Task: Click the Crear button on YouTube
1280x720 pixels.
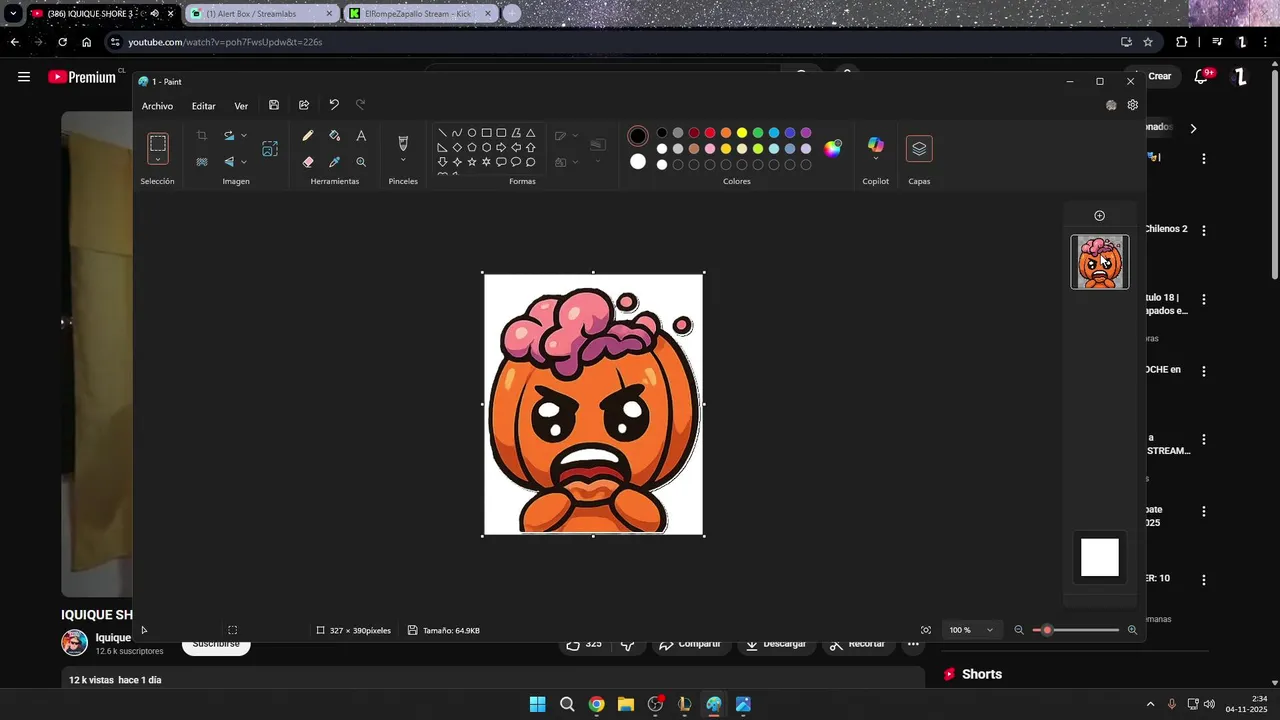Action: [1159, 76]
